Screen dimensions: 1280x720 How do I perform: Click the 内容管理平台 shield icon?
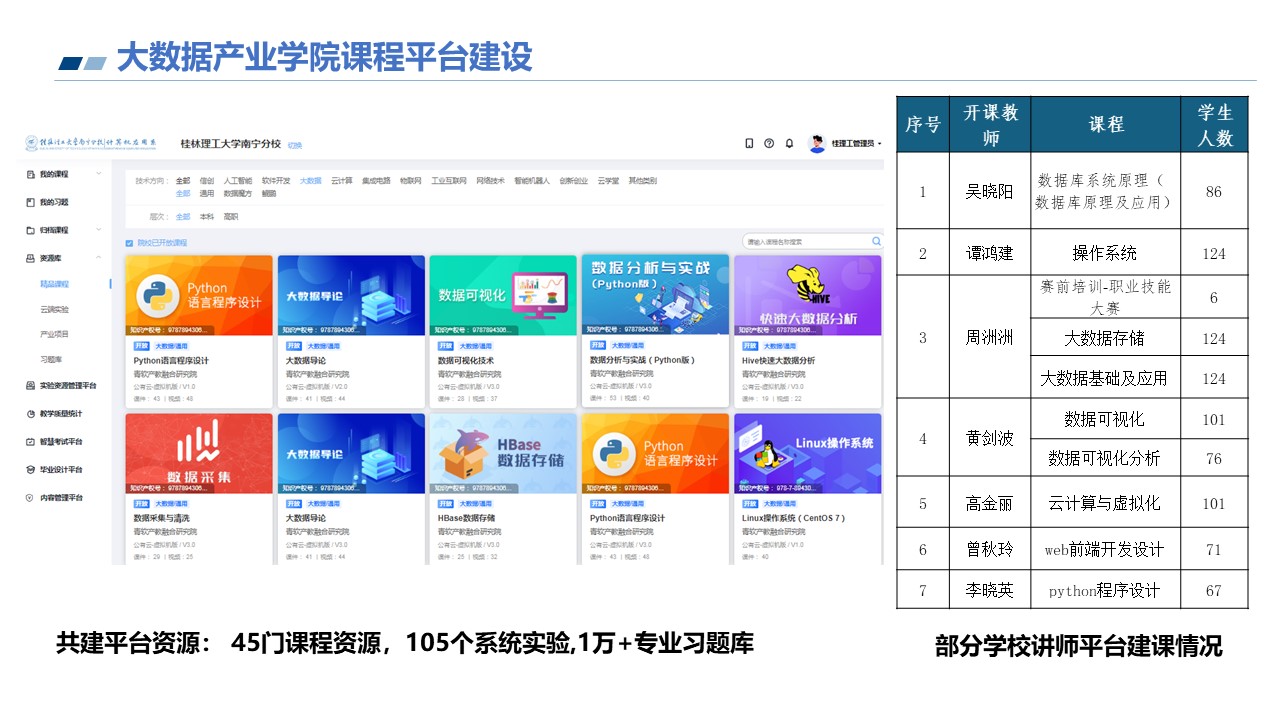pos(30,497)
